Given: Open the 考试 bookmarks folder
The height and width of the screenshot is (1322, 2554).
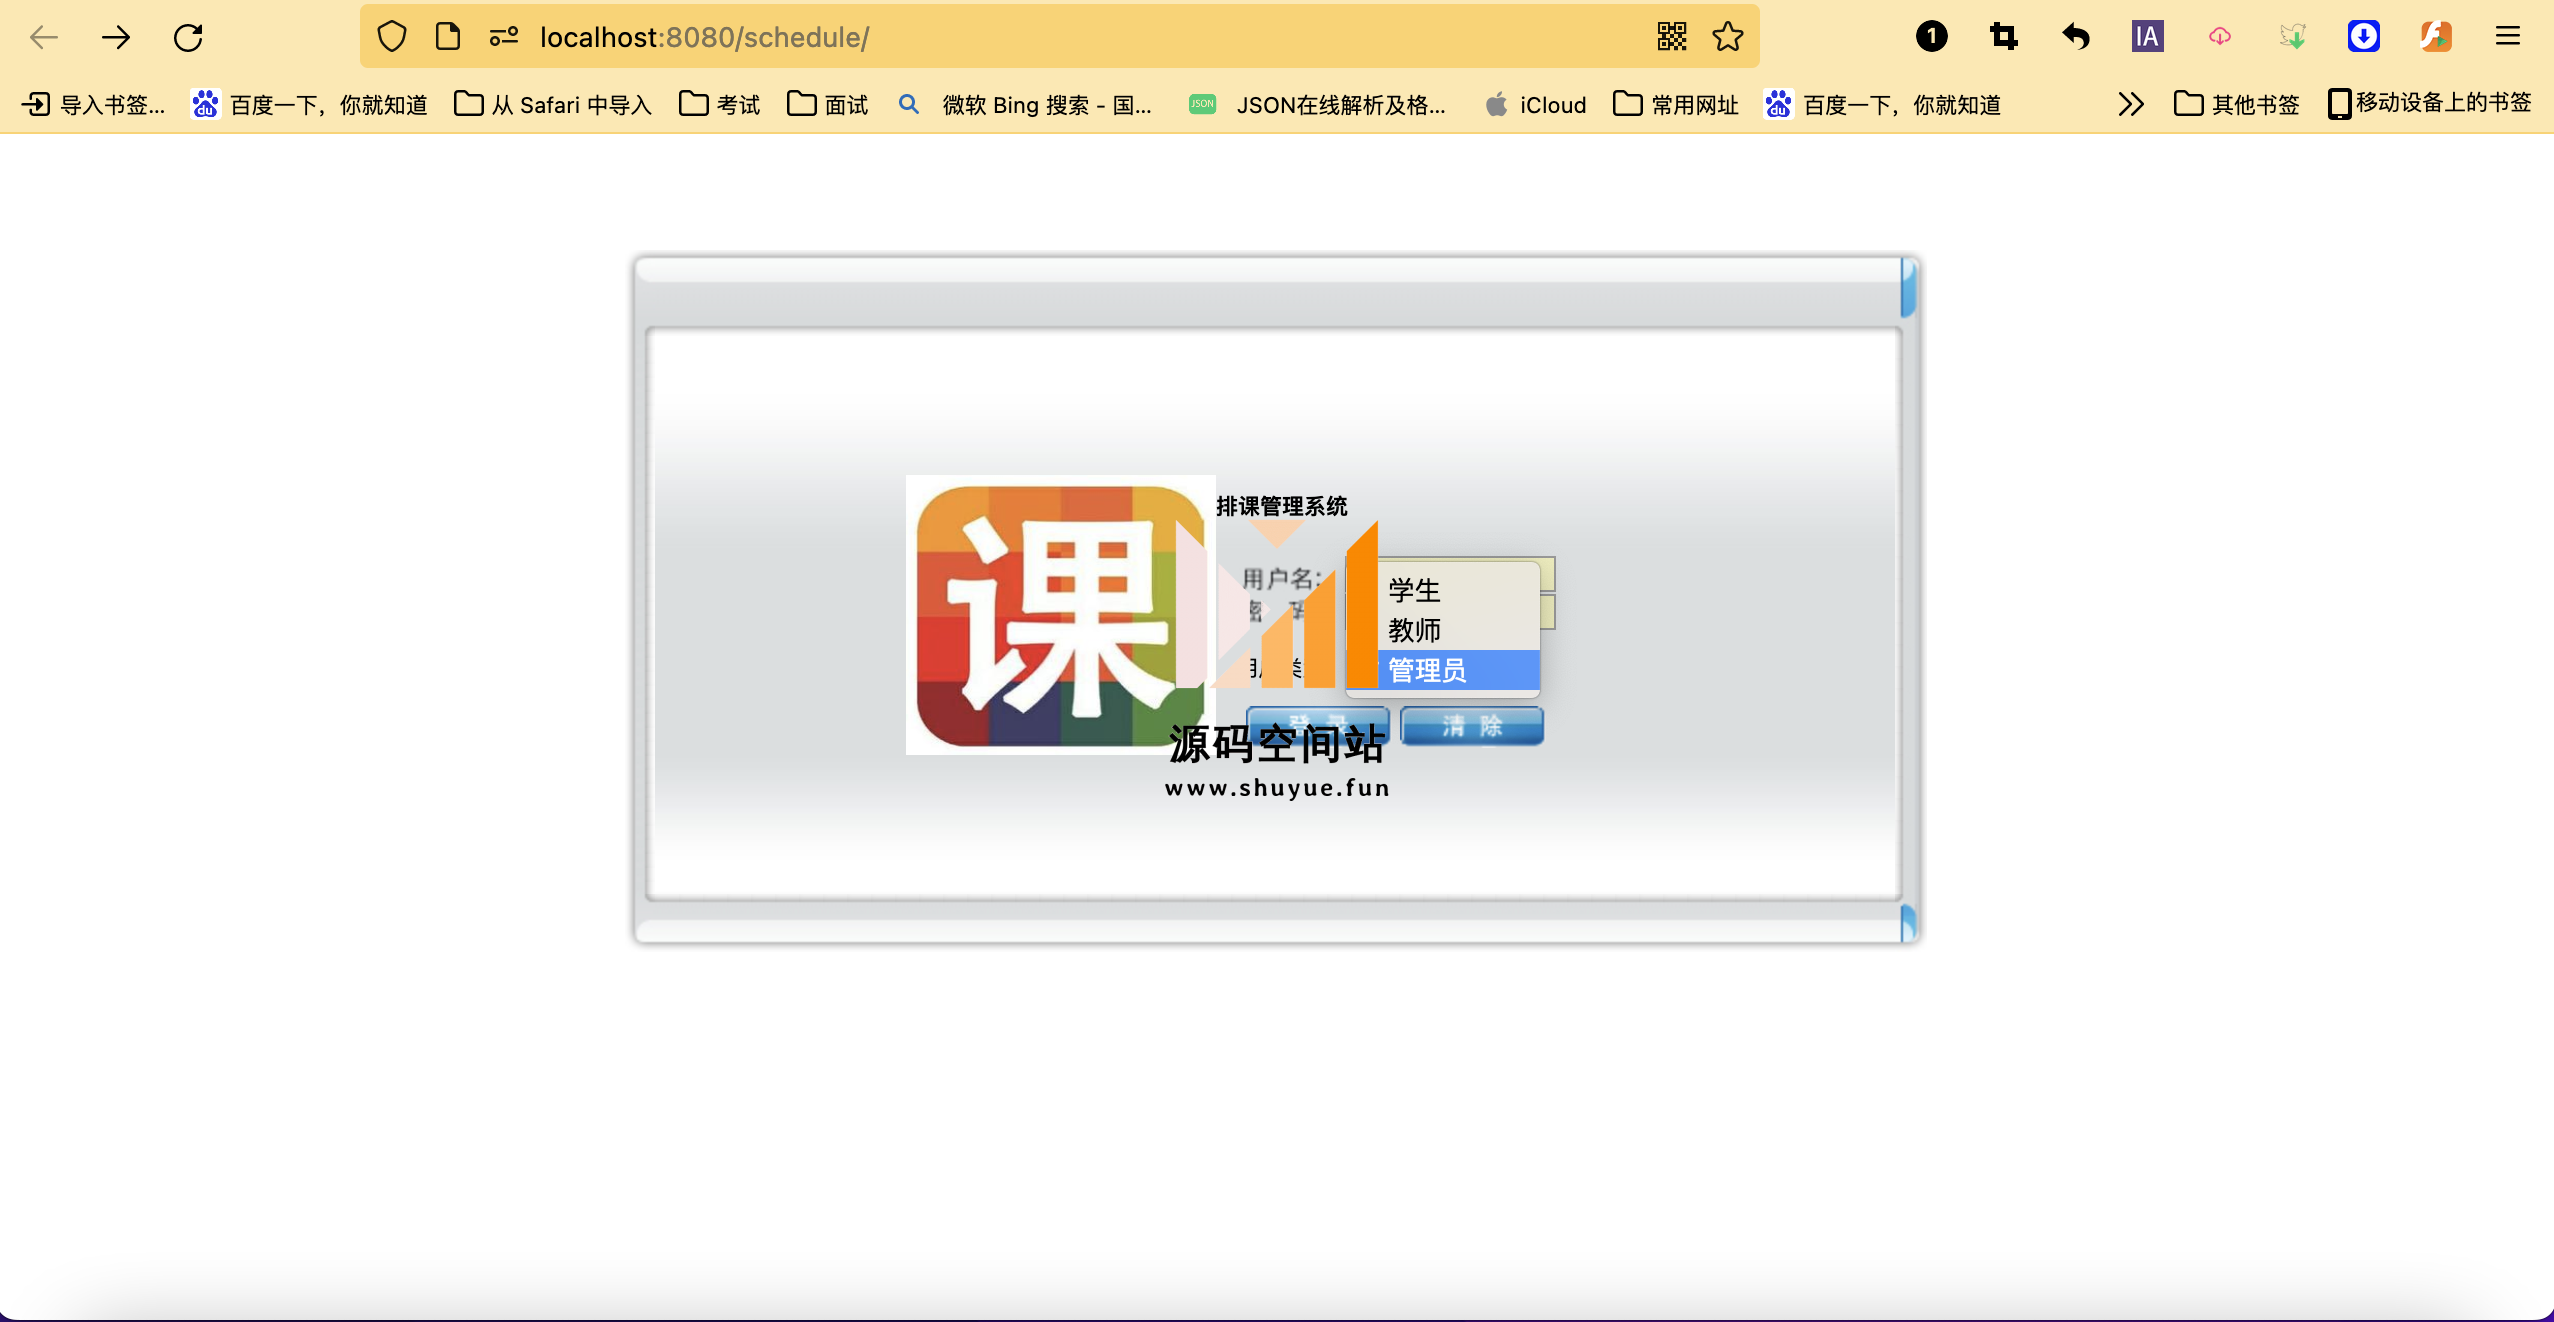Looking at the screenshot, I should click(x=720, y=104).
